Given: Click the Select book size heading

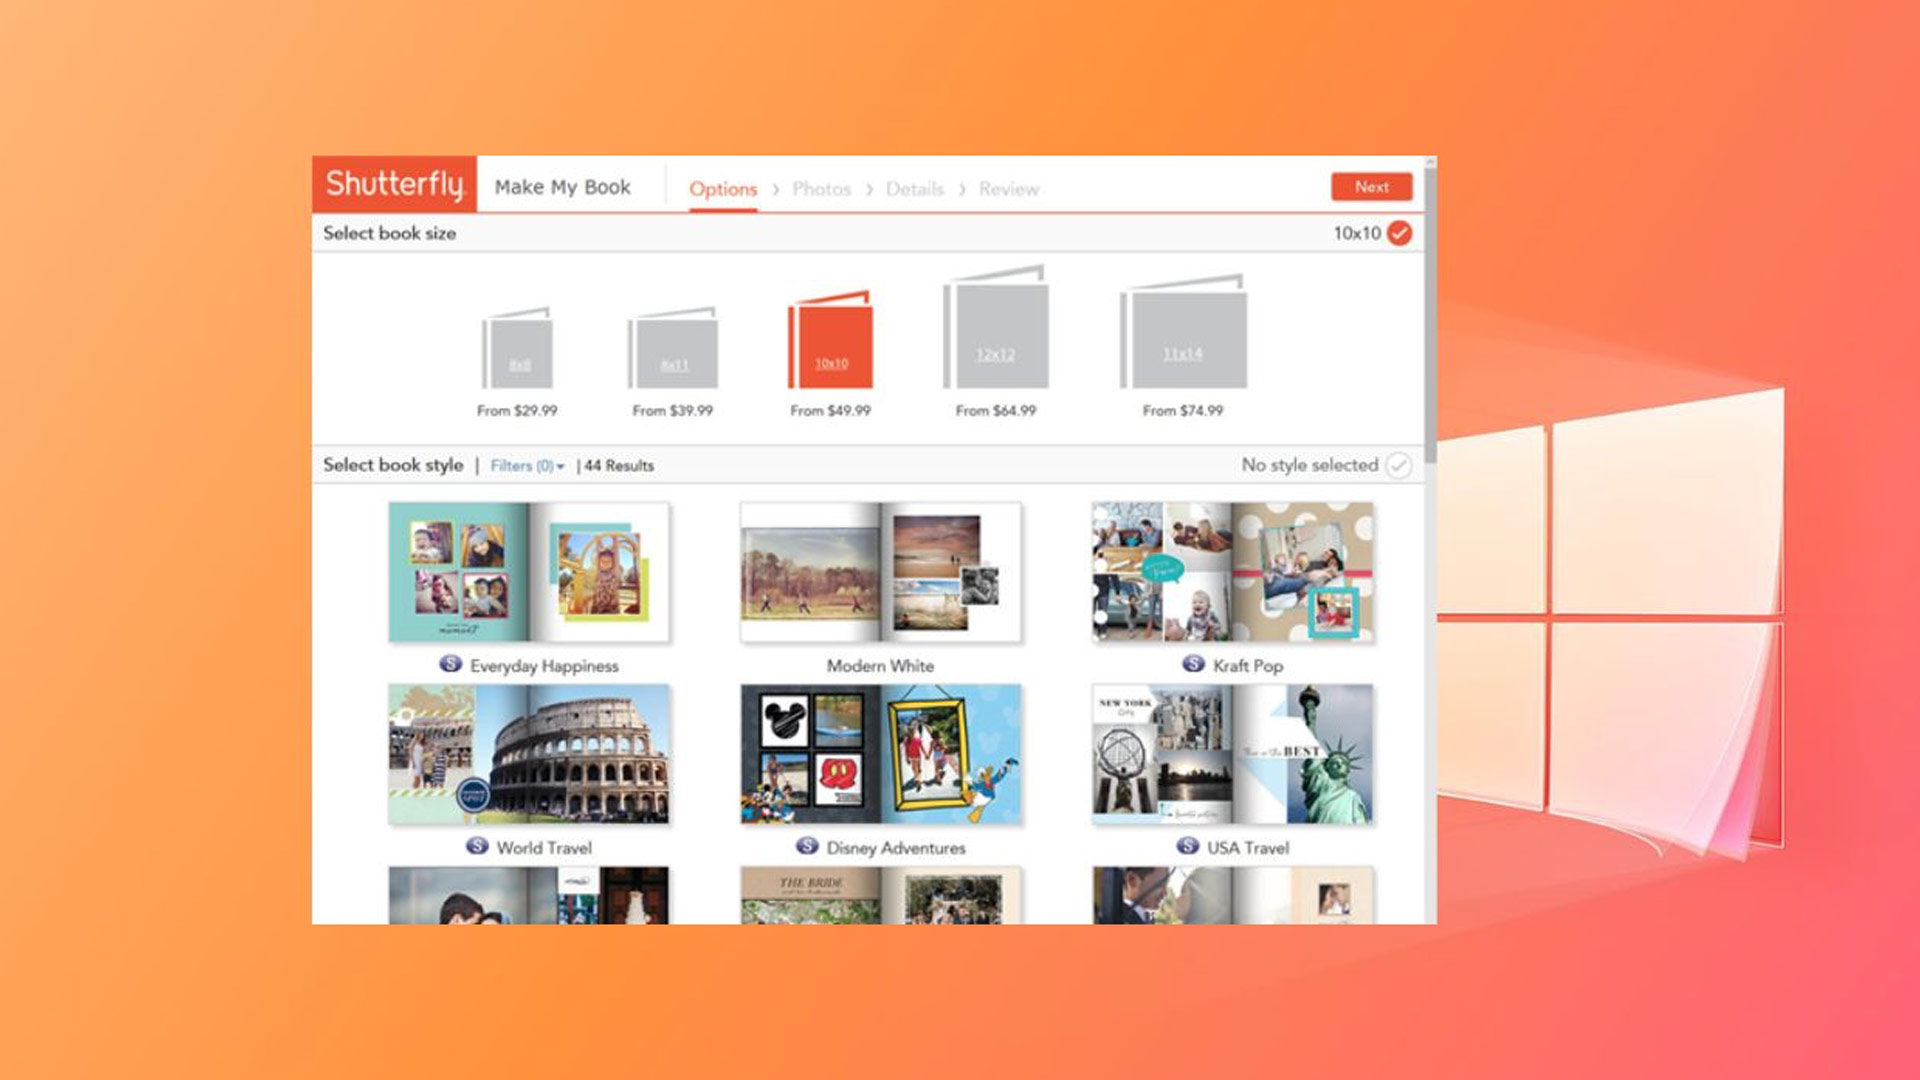Looking at the screenshot, I should pos(389,233).
